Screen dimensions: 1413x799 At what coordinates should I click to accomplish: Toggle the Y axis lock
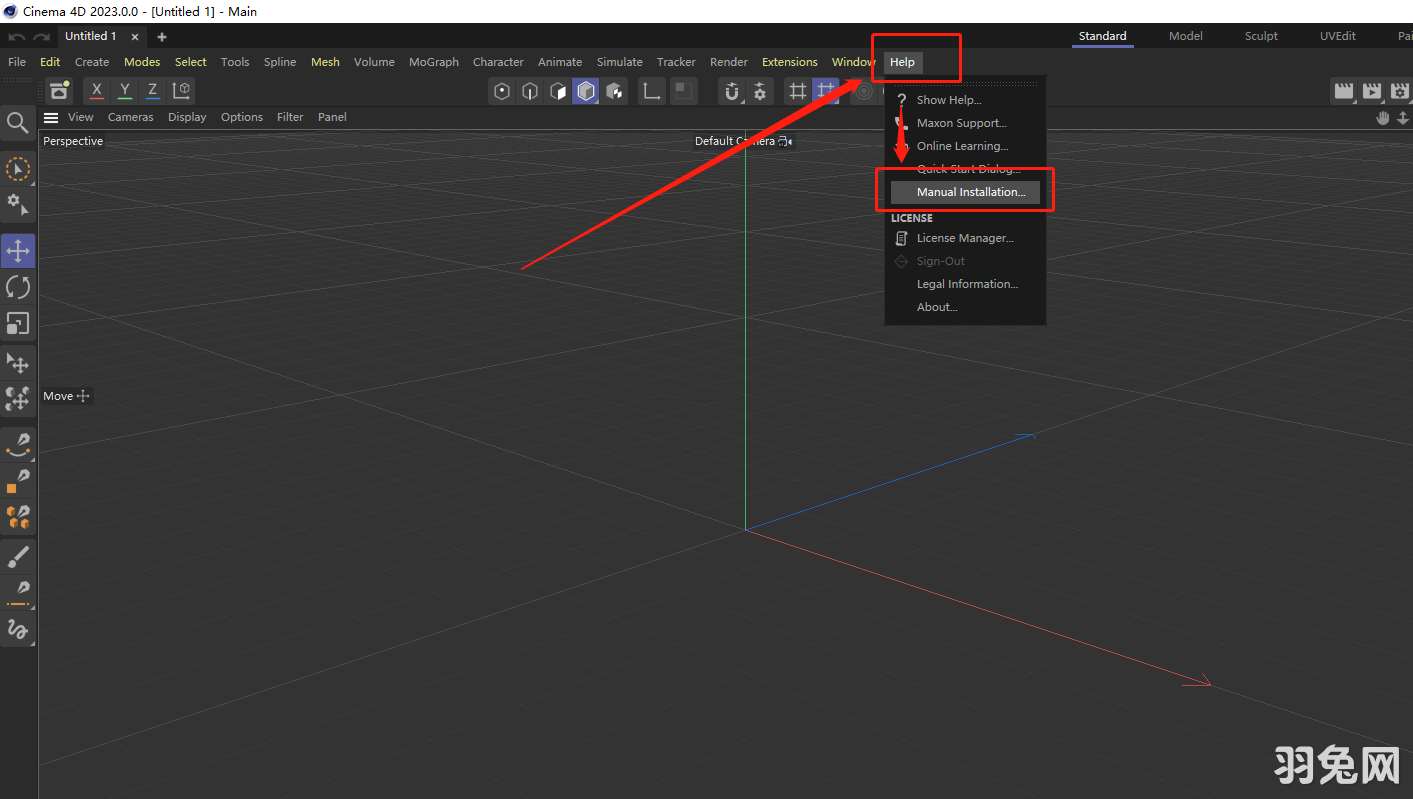point(124,90)
